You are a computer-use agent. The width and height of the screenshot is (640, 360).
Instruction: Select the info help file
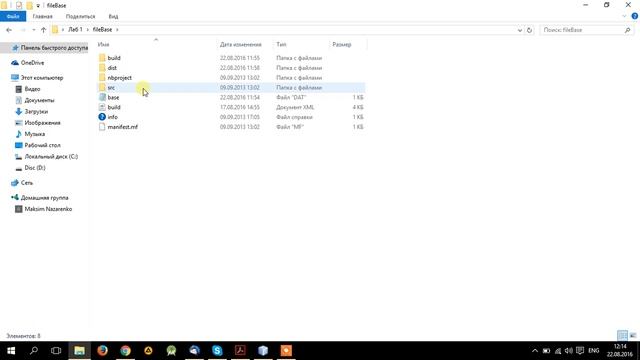point(113,117)
